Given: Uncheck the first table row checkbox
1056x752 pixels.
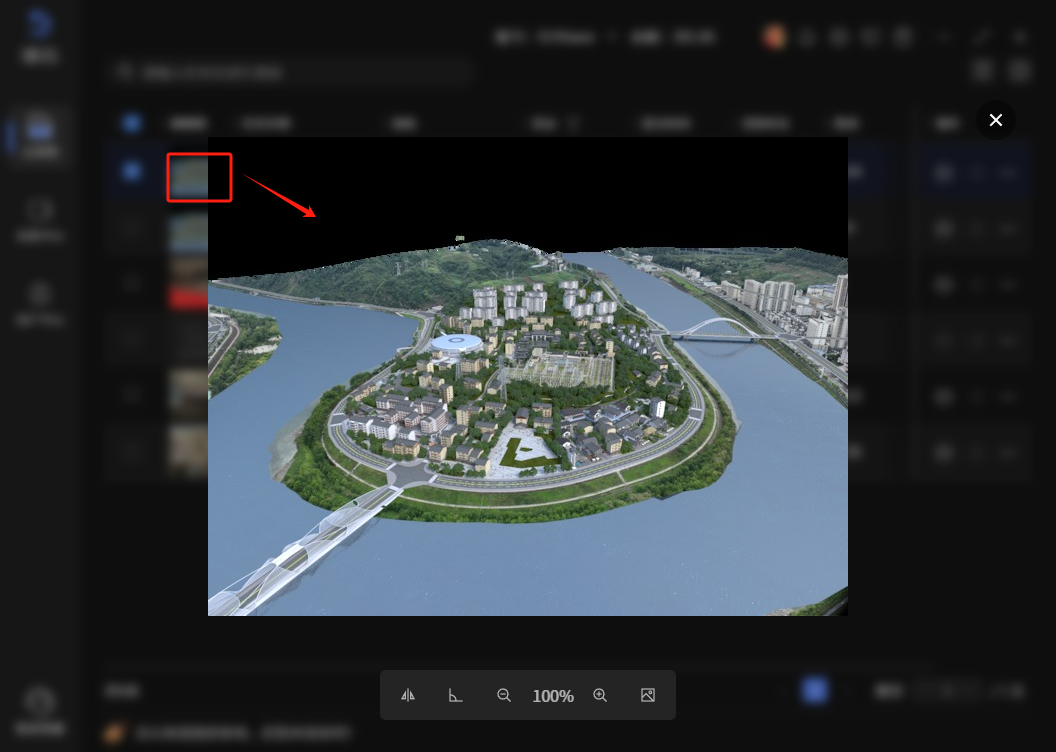Looking at the screenshot, I should (132, 171).
